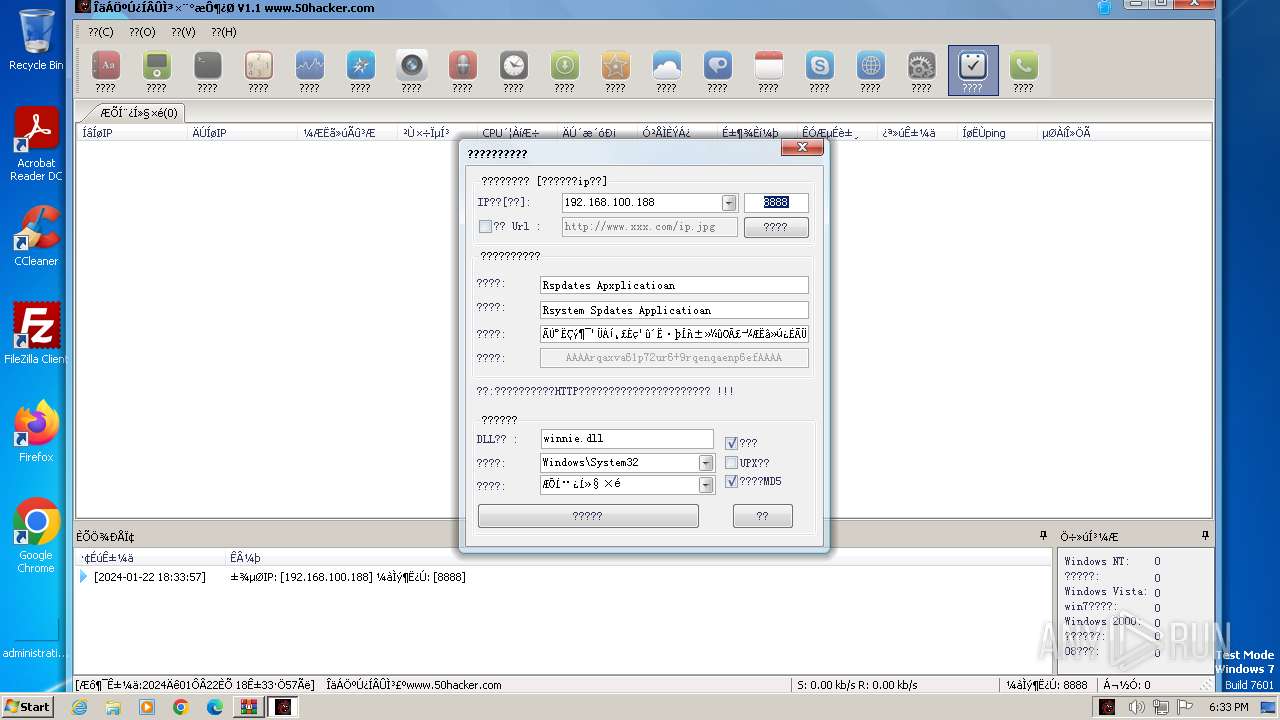Close the configuration dialog

(x=802, y=148)
